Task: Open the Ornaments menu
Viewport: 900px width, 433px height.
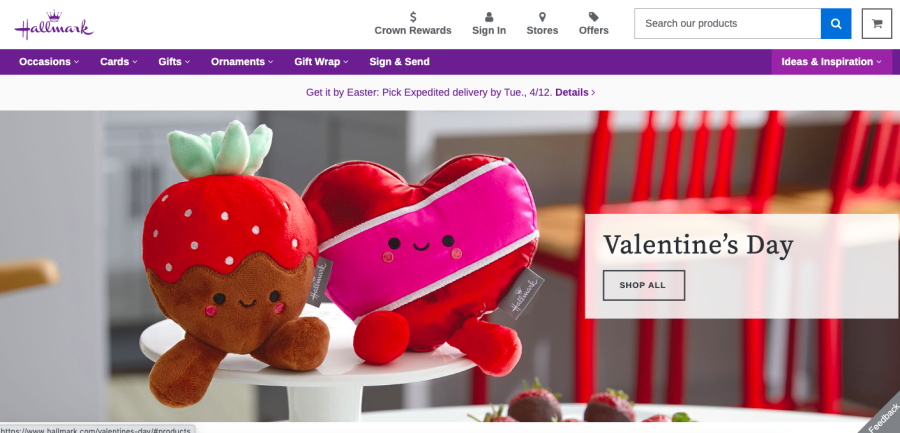Action: click(242, 61)
